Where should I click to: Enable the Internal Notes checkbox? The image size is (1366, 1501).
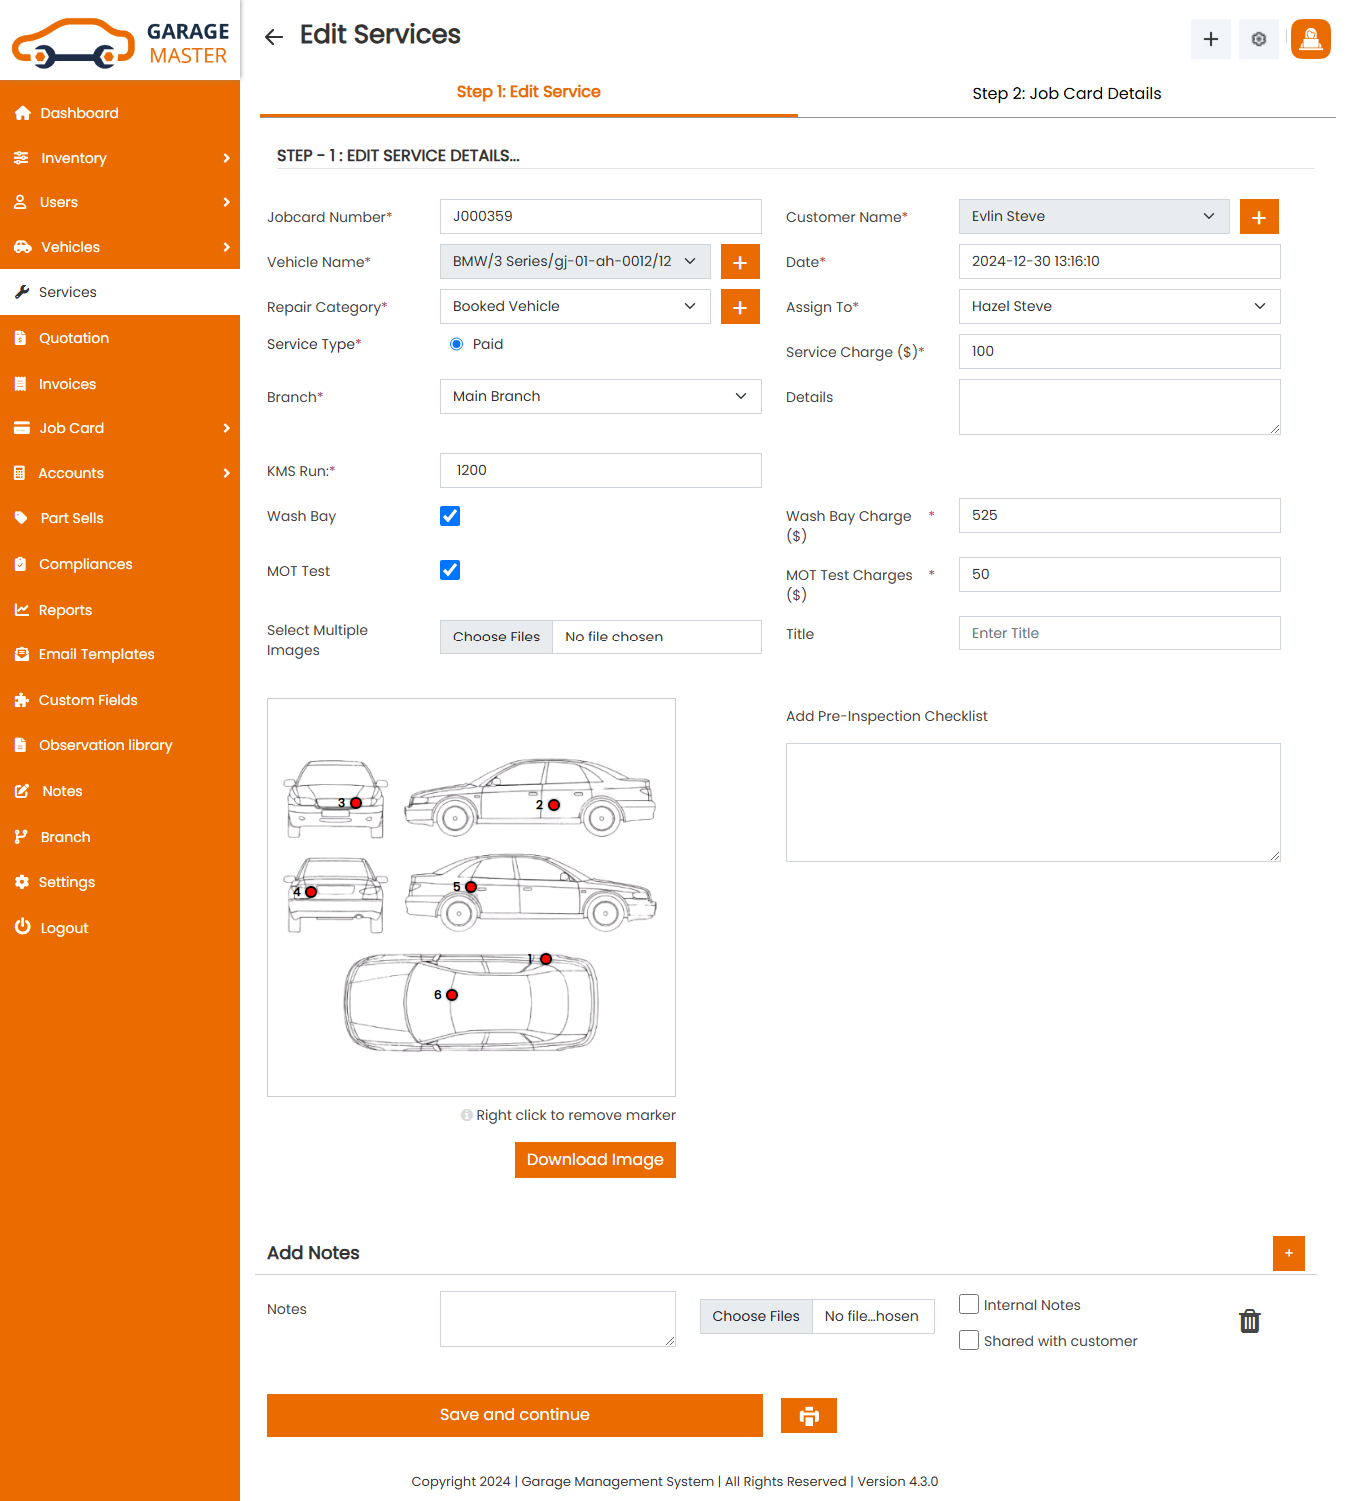pyautogui.click(x=968, y=1304)
